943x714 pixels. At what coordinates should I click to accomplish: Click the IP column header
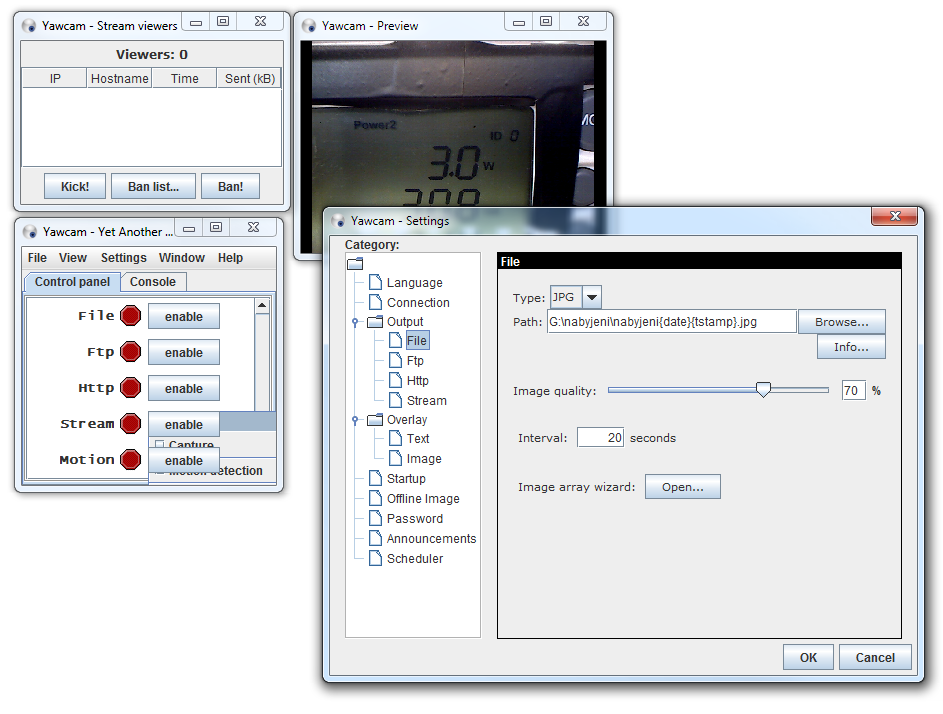point(55,78)
